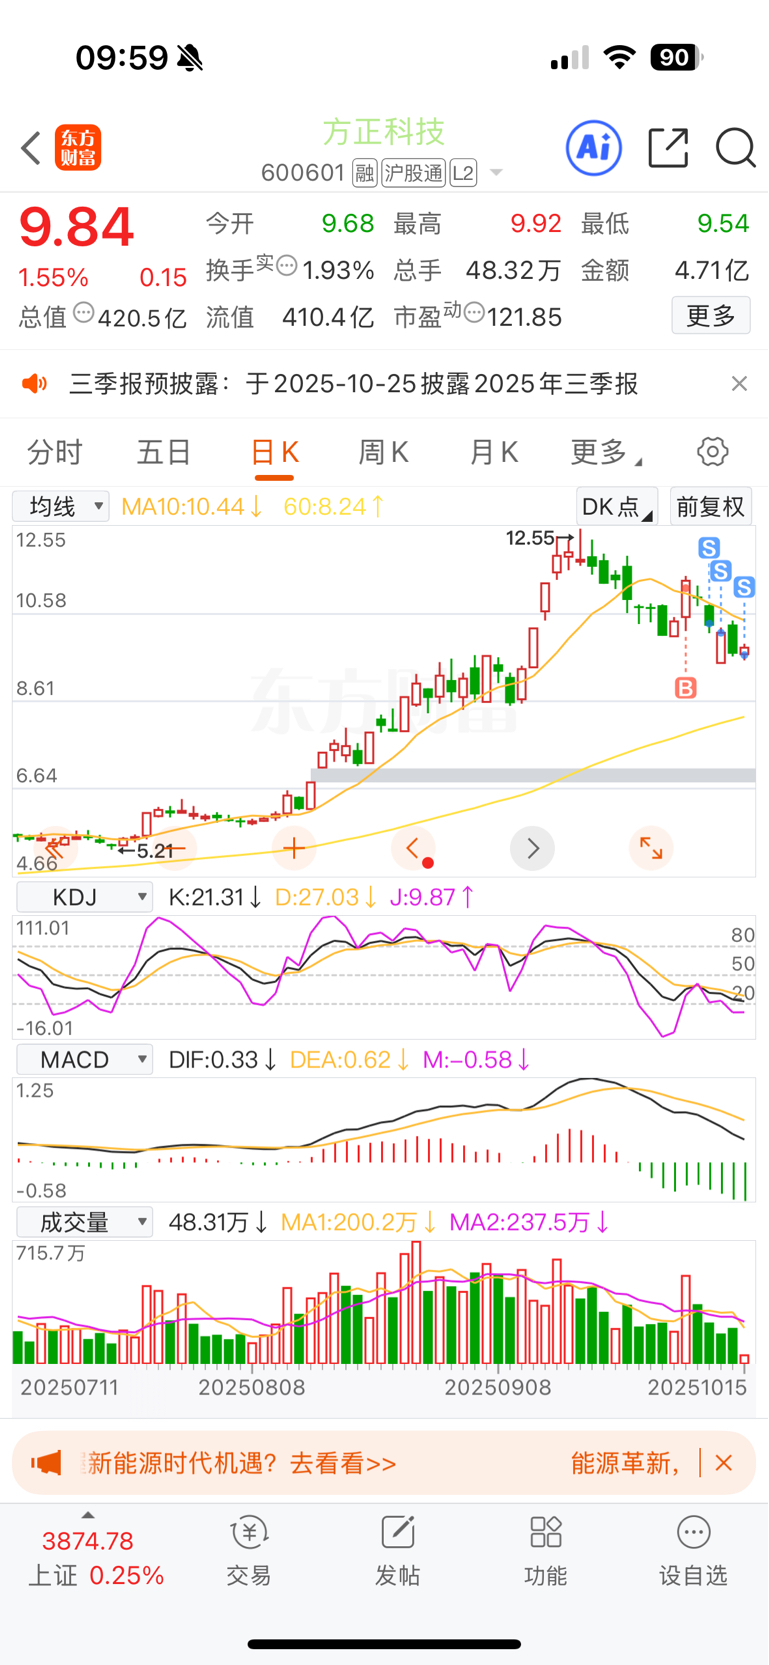Toggle 前复权 adjustment mode
The height and width of the screenshot is (1665, 769).
point(710,506)
